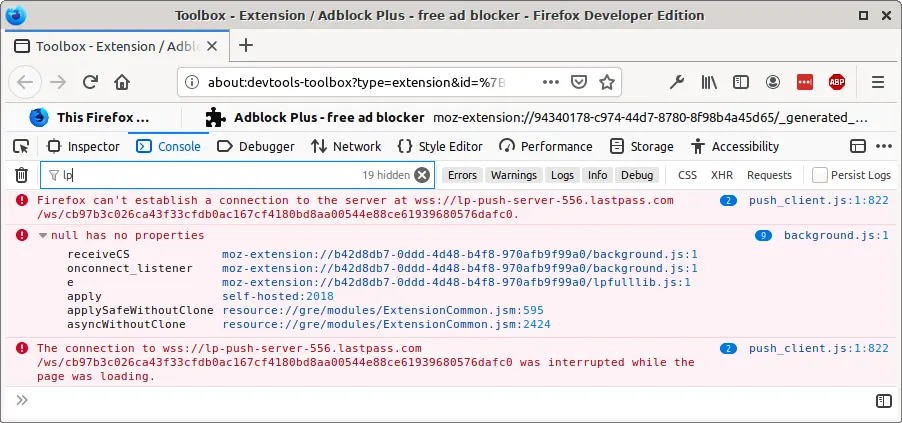Enable Persist Logs checkbox
Image resolution: width=902 pixels, height=423 pixels.
820,175
